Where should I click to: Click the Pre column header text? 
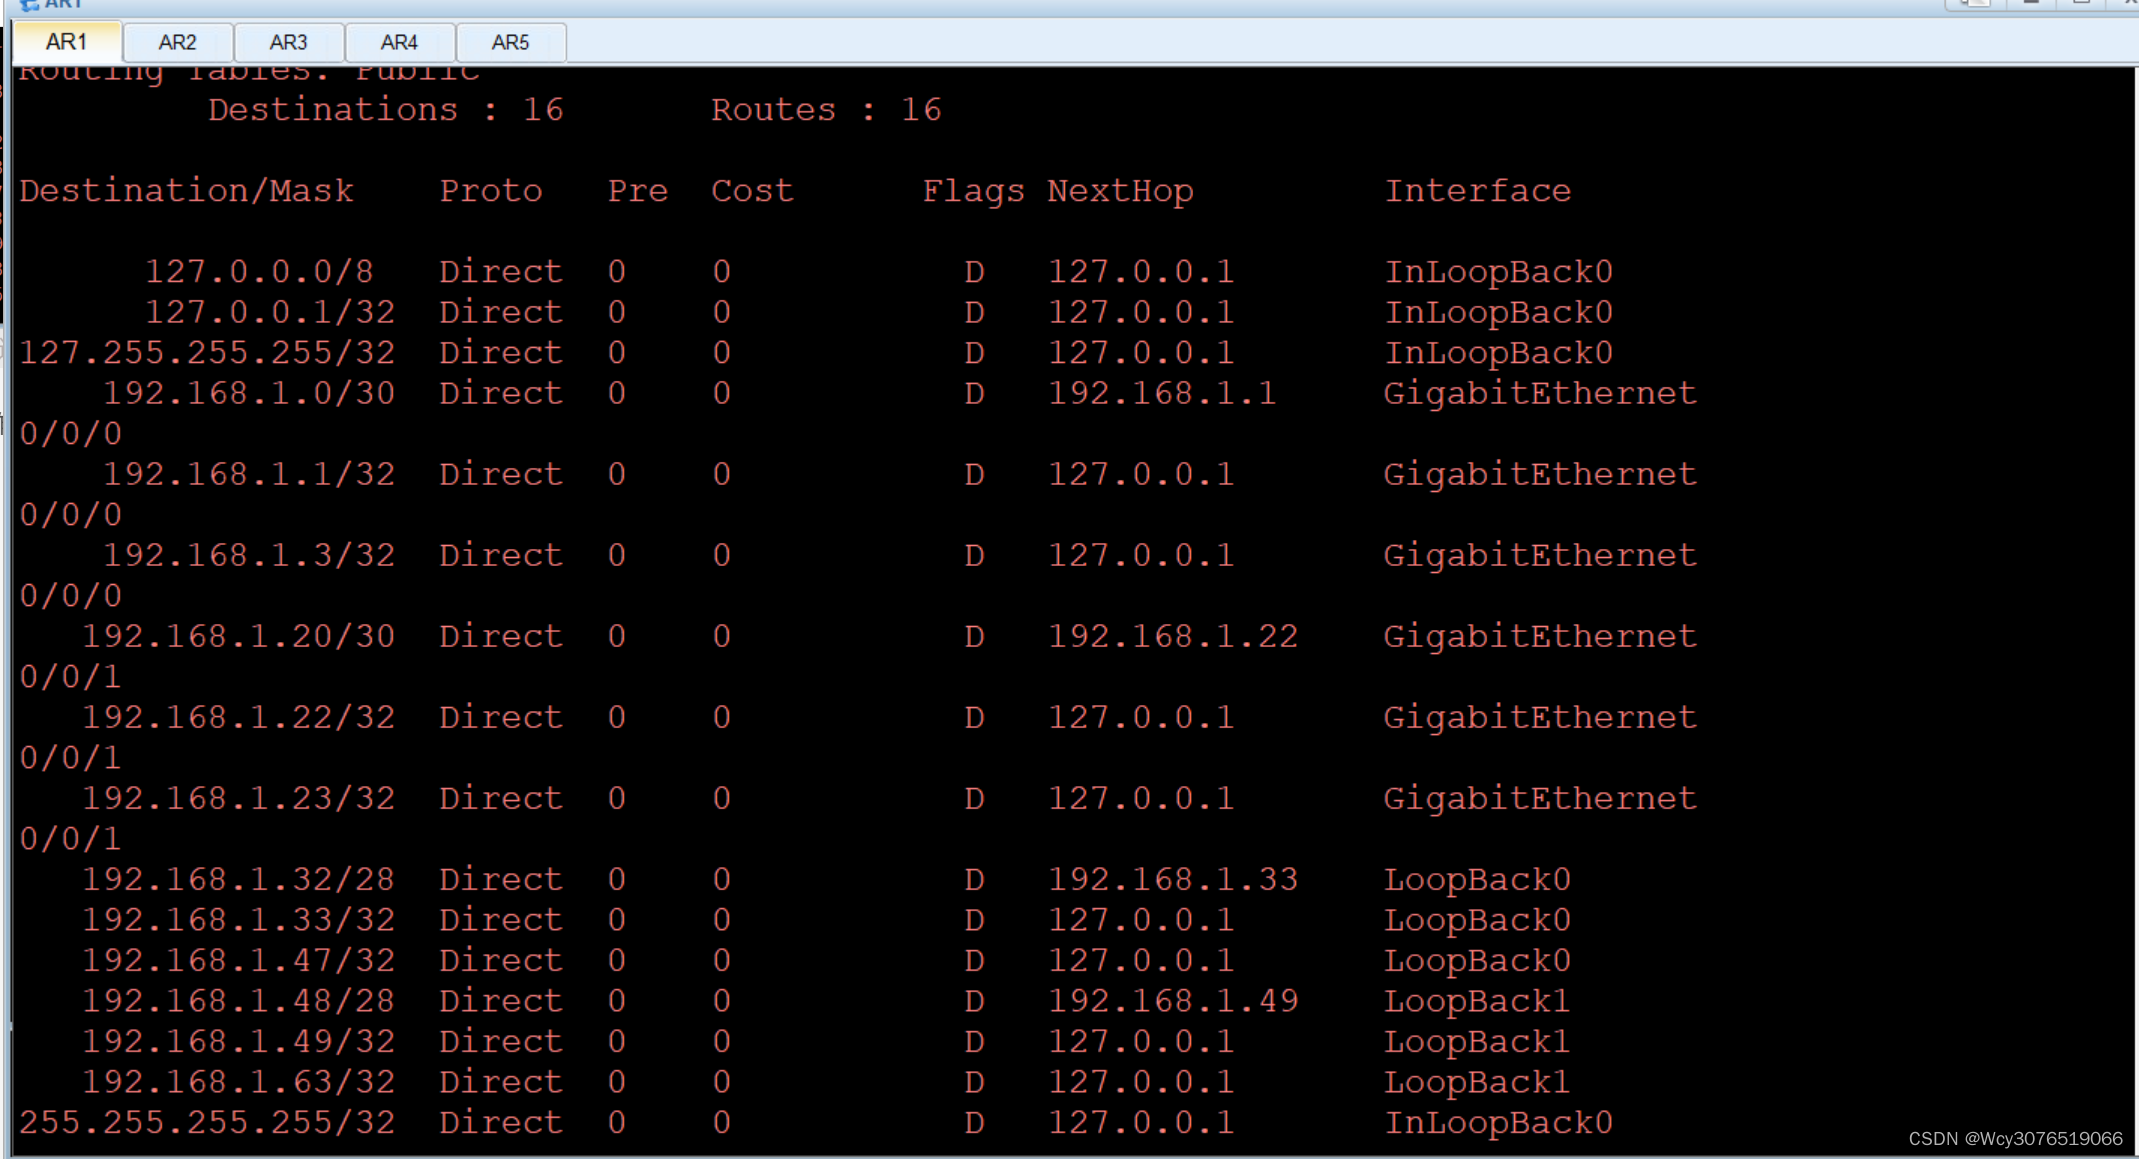[x=638, y=191]
